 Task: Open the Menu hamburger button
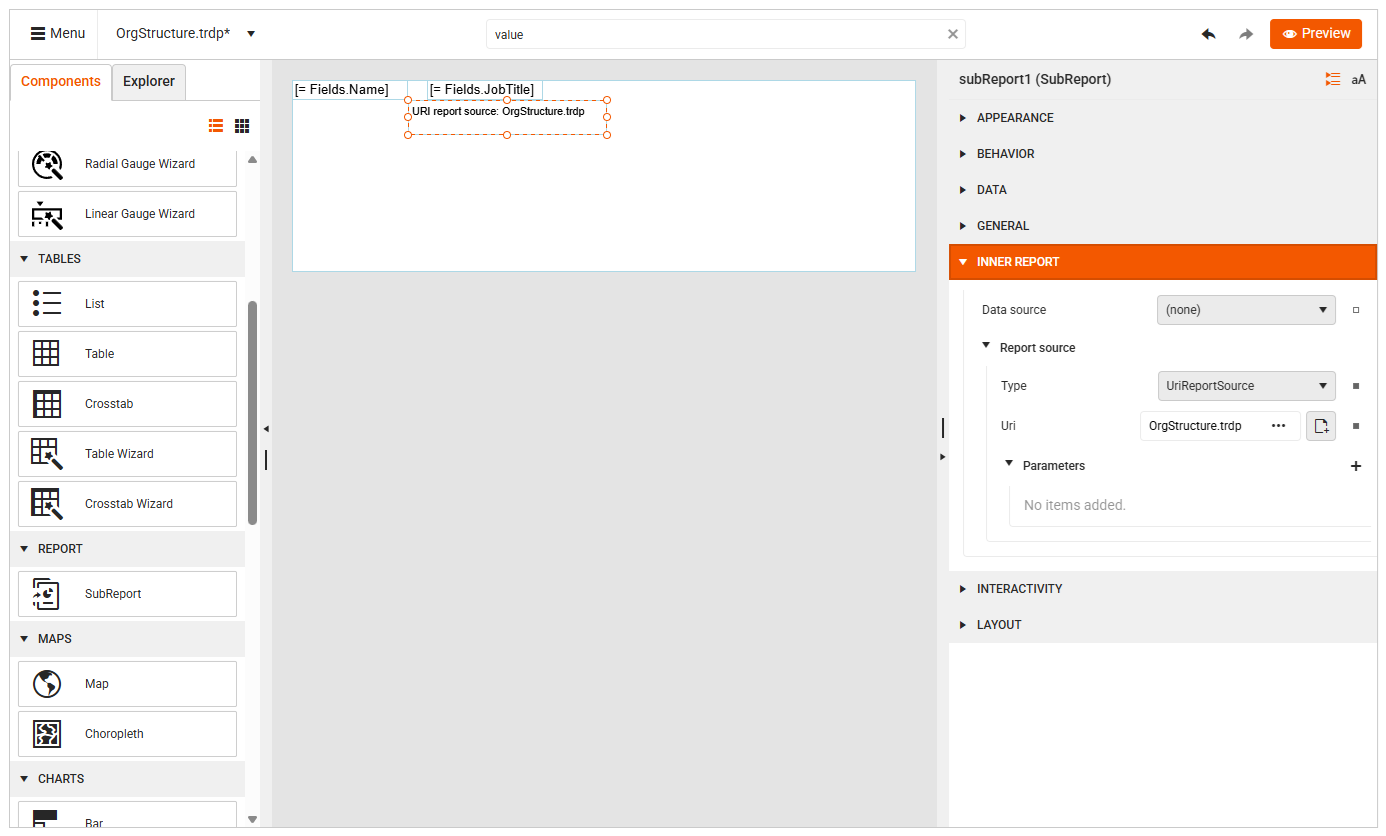(x=57, y=33)
